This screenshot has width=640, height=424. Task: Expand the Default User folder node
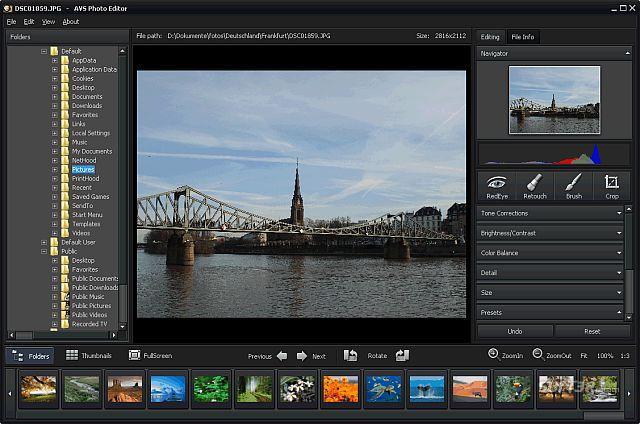coord(44,242)
